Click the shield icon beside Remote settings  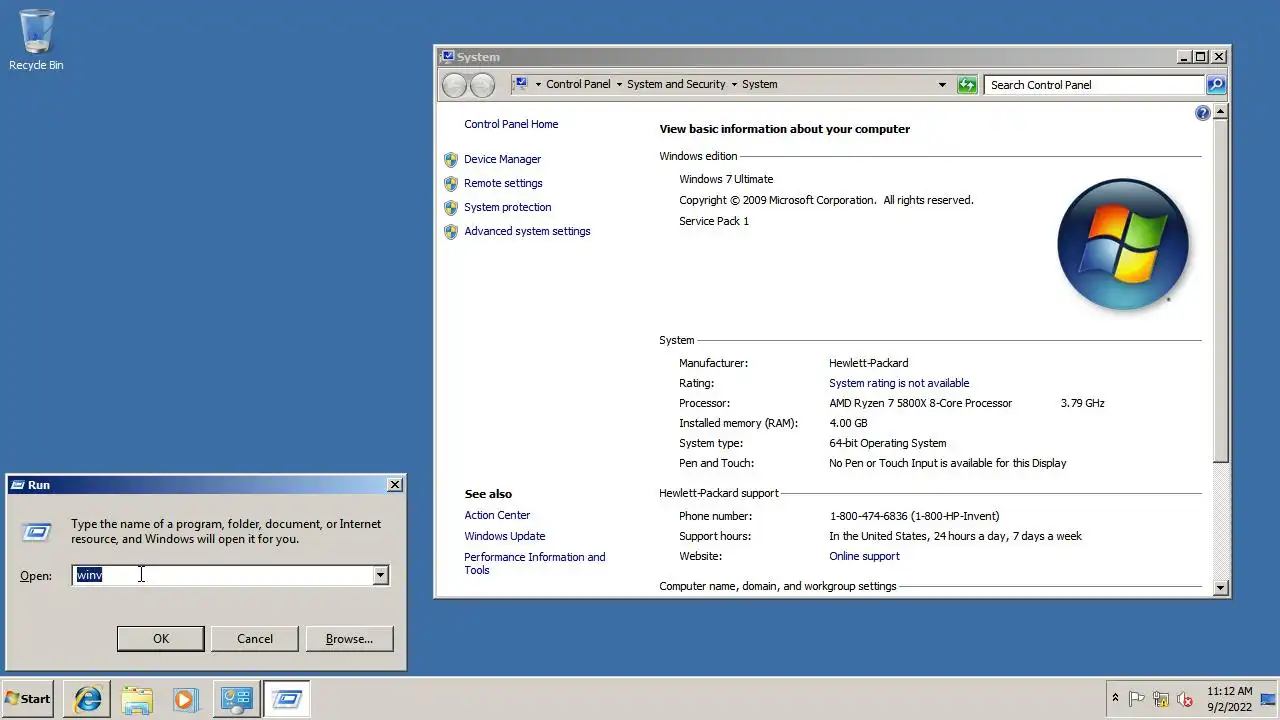click(451, 183)
